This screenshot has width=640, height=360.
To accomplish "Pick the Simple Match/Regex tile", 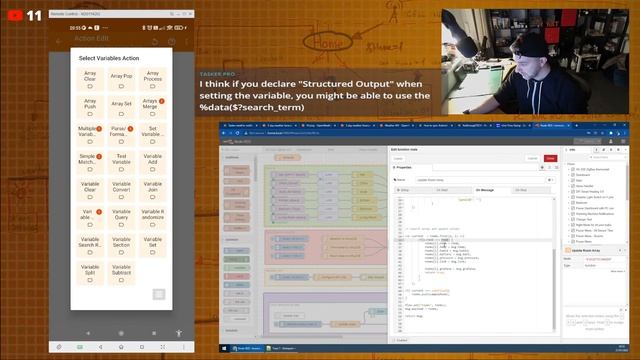I will [90, 162].
